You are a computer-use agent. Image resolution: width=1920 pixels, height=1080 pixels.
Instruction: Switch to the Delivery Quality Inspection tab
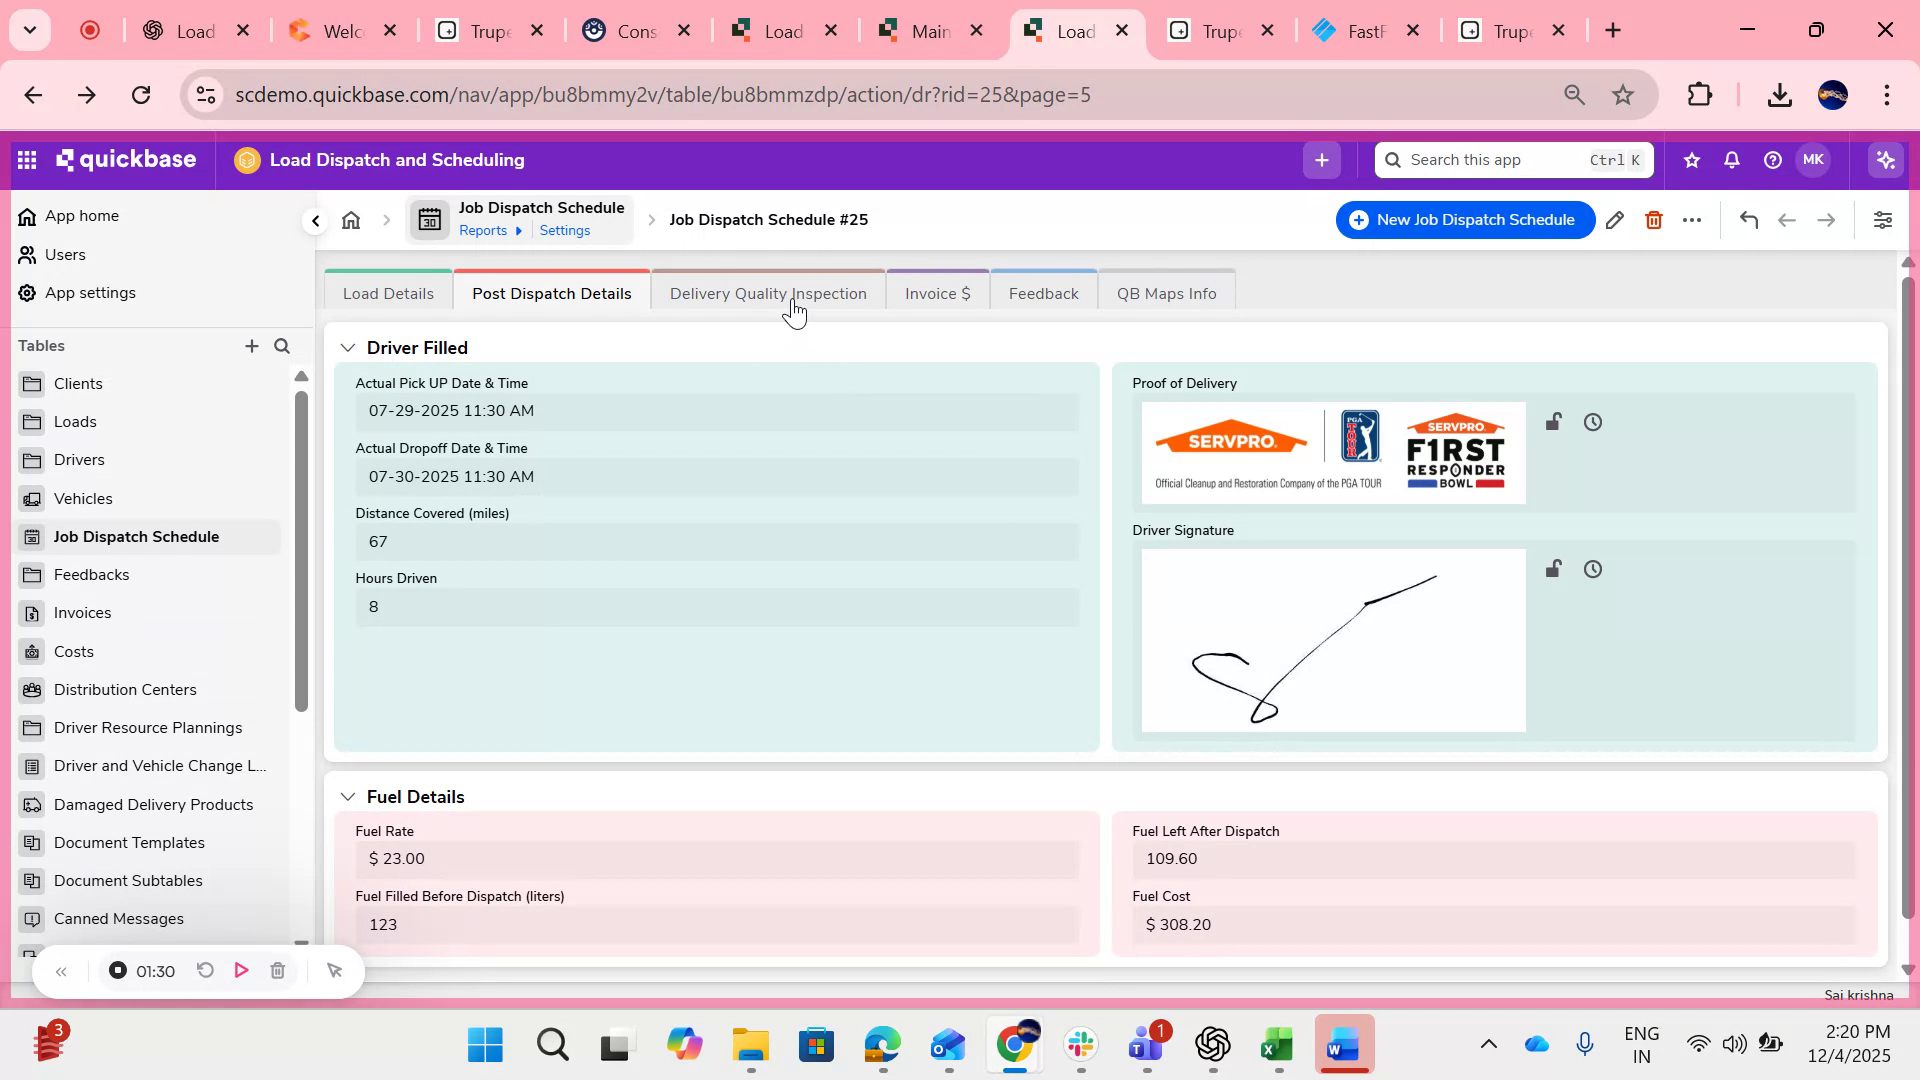[769, 293]
